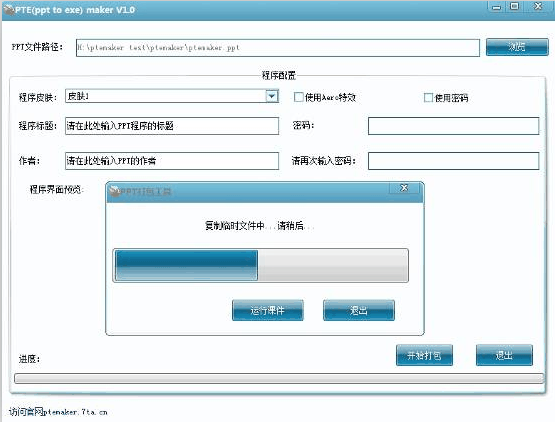Click the 运行课件 button
This screenshot has height=422, width=555.
(x=268, y=310)
